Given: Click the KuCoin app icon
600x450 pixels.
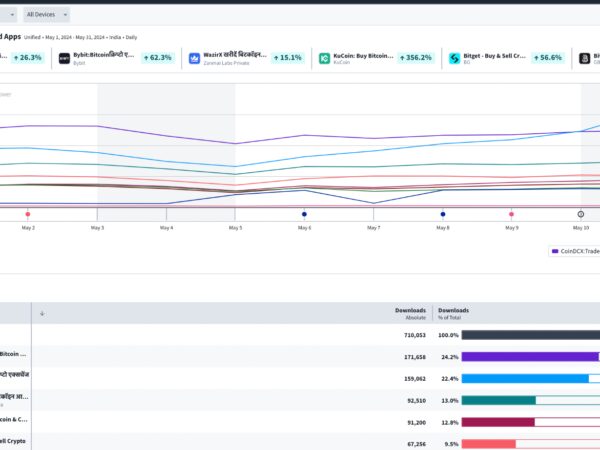Looking at the screenshot, I should pyautogui.click(x=324, y=58).
